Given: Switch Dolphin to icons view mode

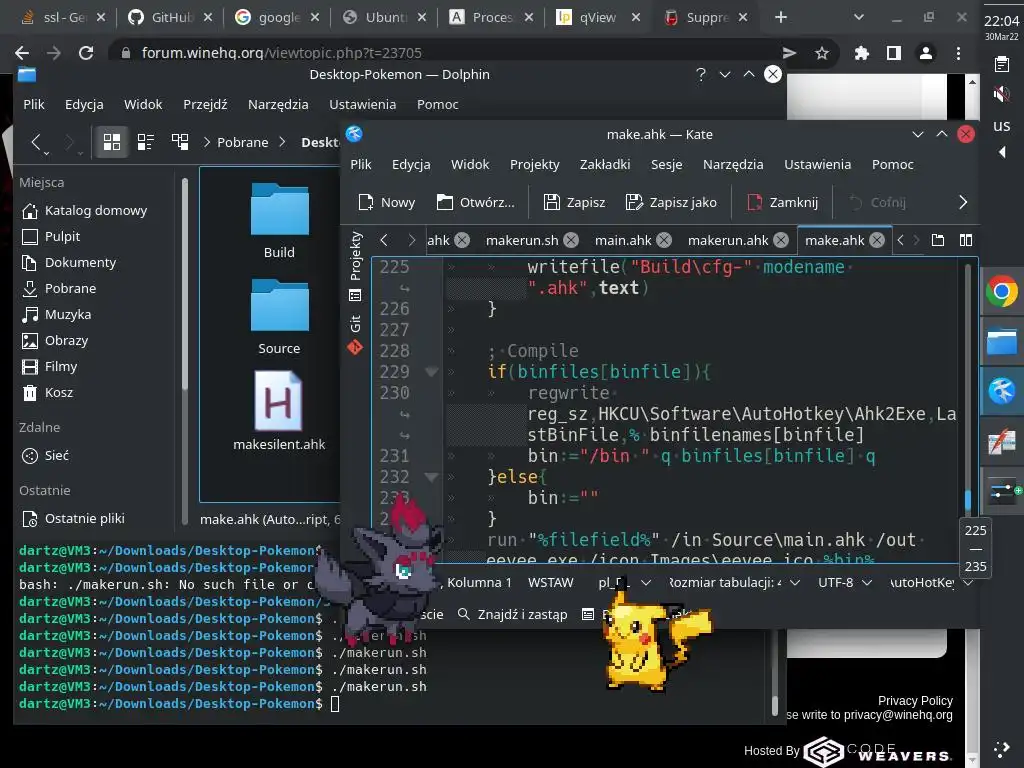Looking at the screenshot, I should pos(112,142).
